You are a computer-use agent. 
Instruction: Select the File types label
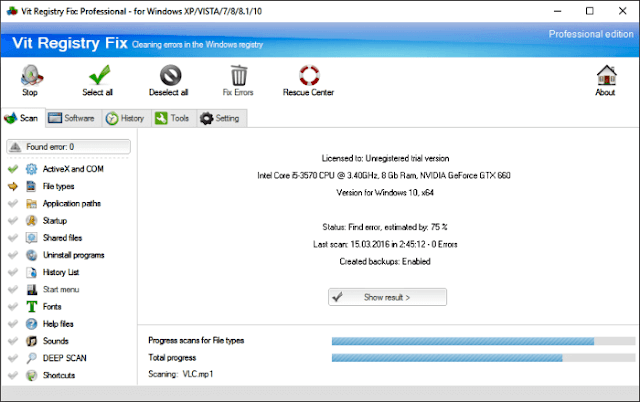click(58, 186)
